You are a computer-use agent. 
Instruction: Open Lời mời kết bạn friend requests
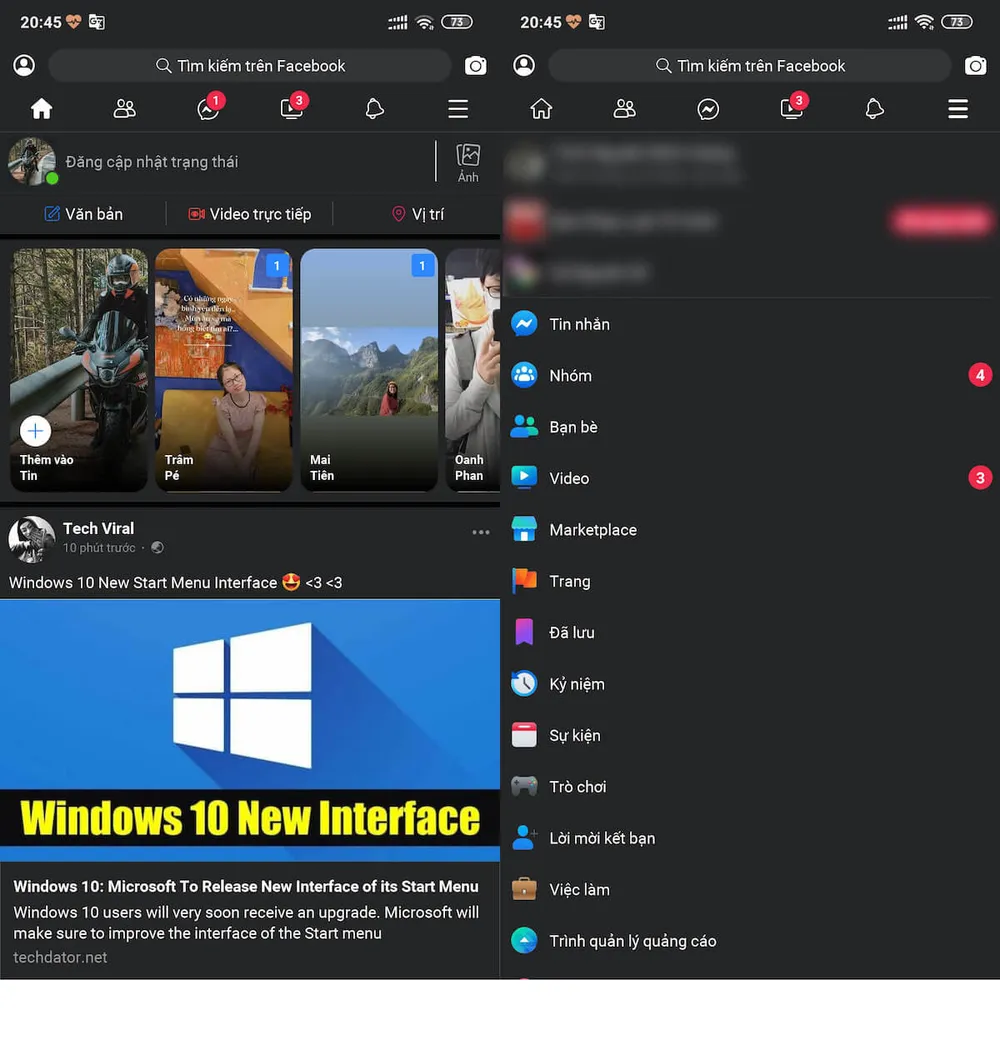[x=601, y=838]
